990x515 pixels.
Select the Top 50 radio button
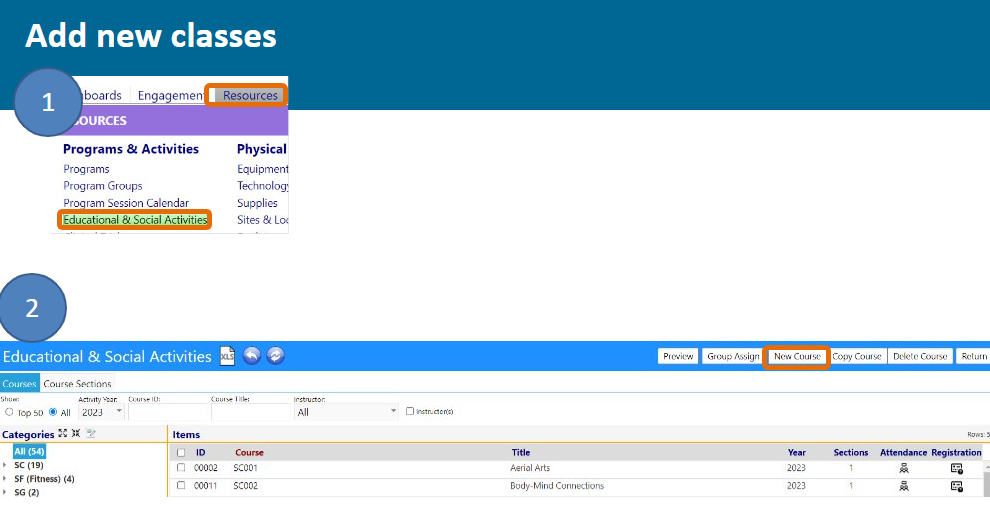pos(9,412)
